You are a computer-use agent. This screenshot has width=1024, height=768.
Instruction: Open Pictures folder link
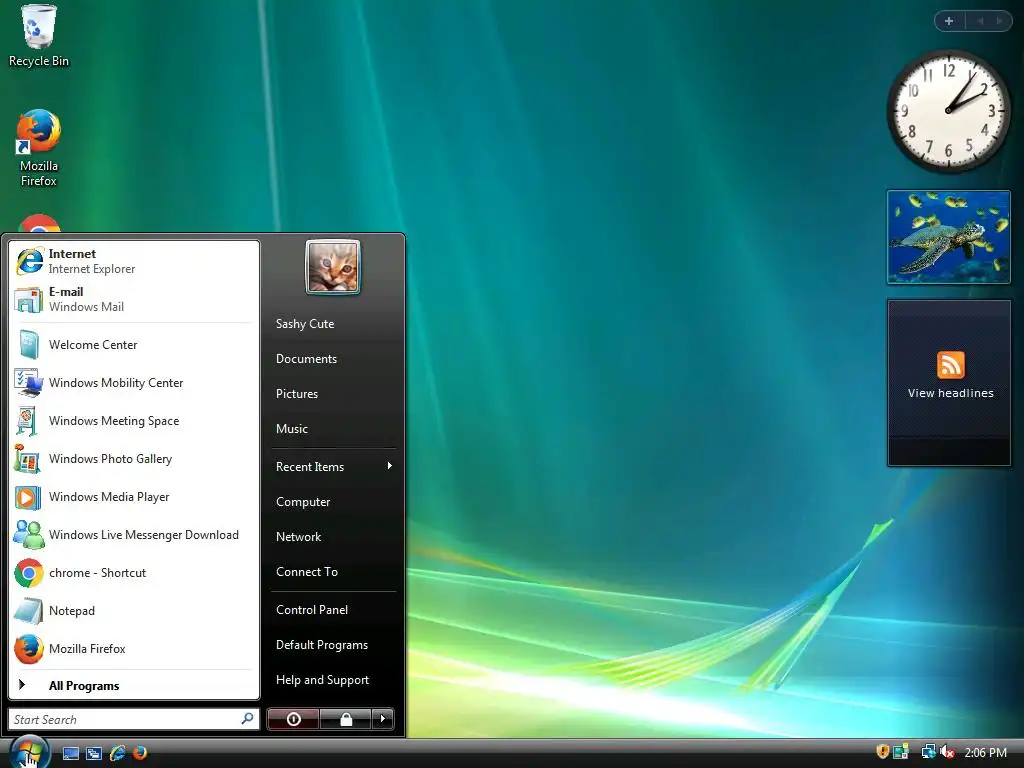(x=334, y=394)
